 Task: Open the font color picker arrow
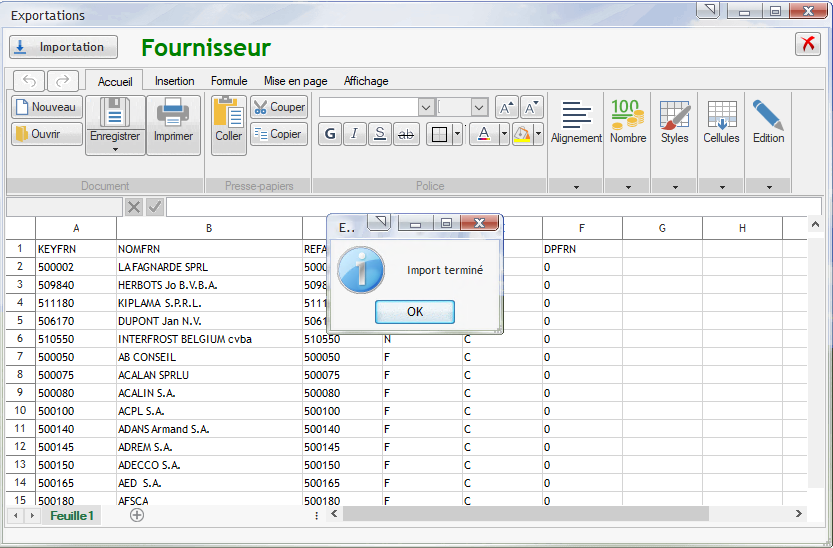504,134
